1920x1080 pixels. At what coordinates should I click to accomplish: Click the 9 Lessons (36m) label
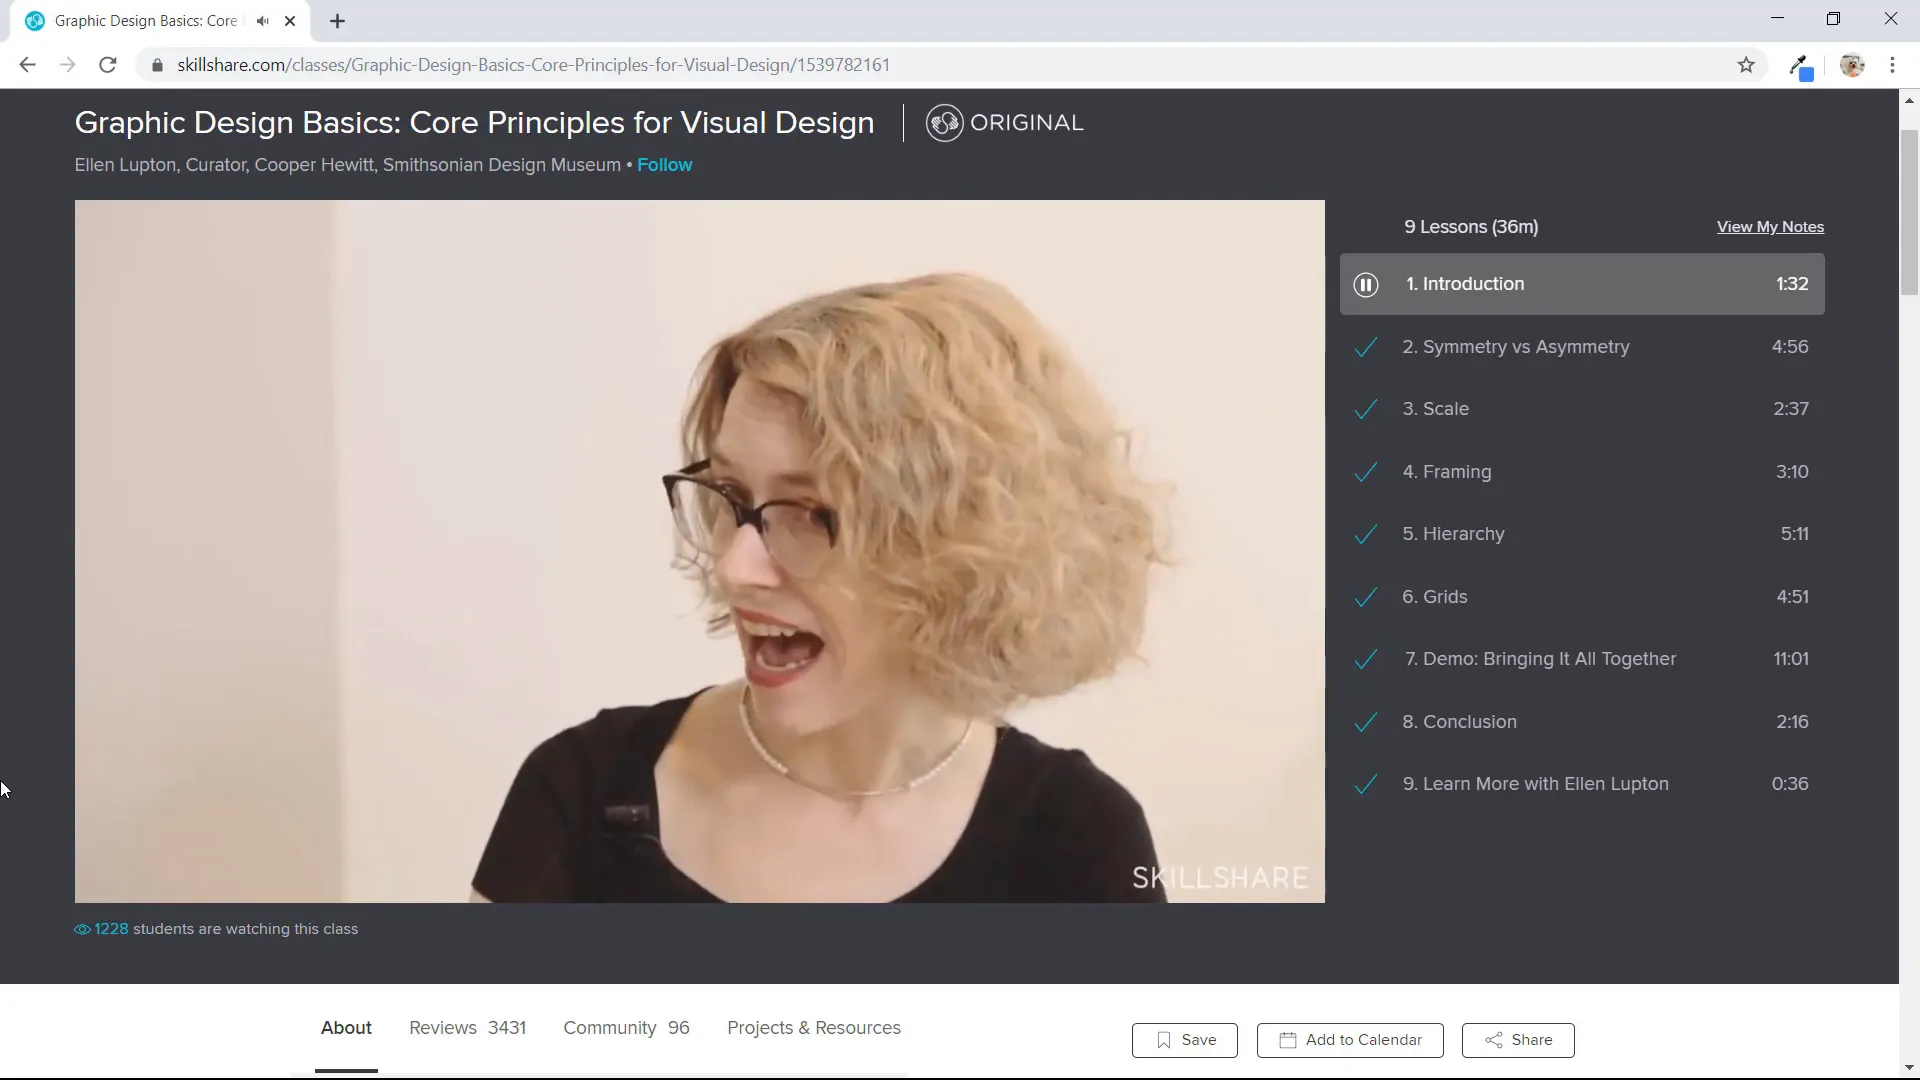pyautogui.click(x=1471, y=227)
